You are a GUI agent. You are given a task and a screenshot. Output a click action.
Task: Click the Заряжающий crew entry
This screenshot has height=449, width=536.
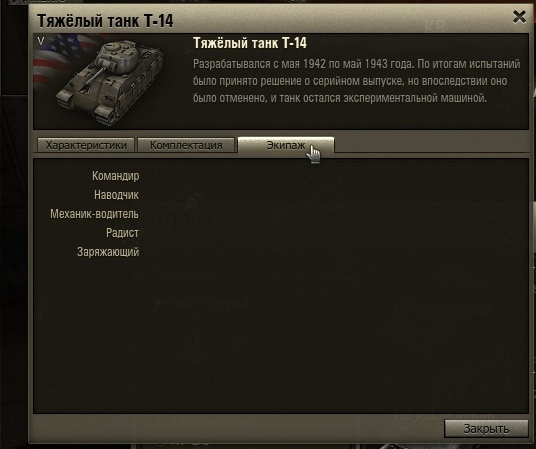coord(108,252)
